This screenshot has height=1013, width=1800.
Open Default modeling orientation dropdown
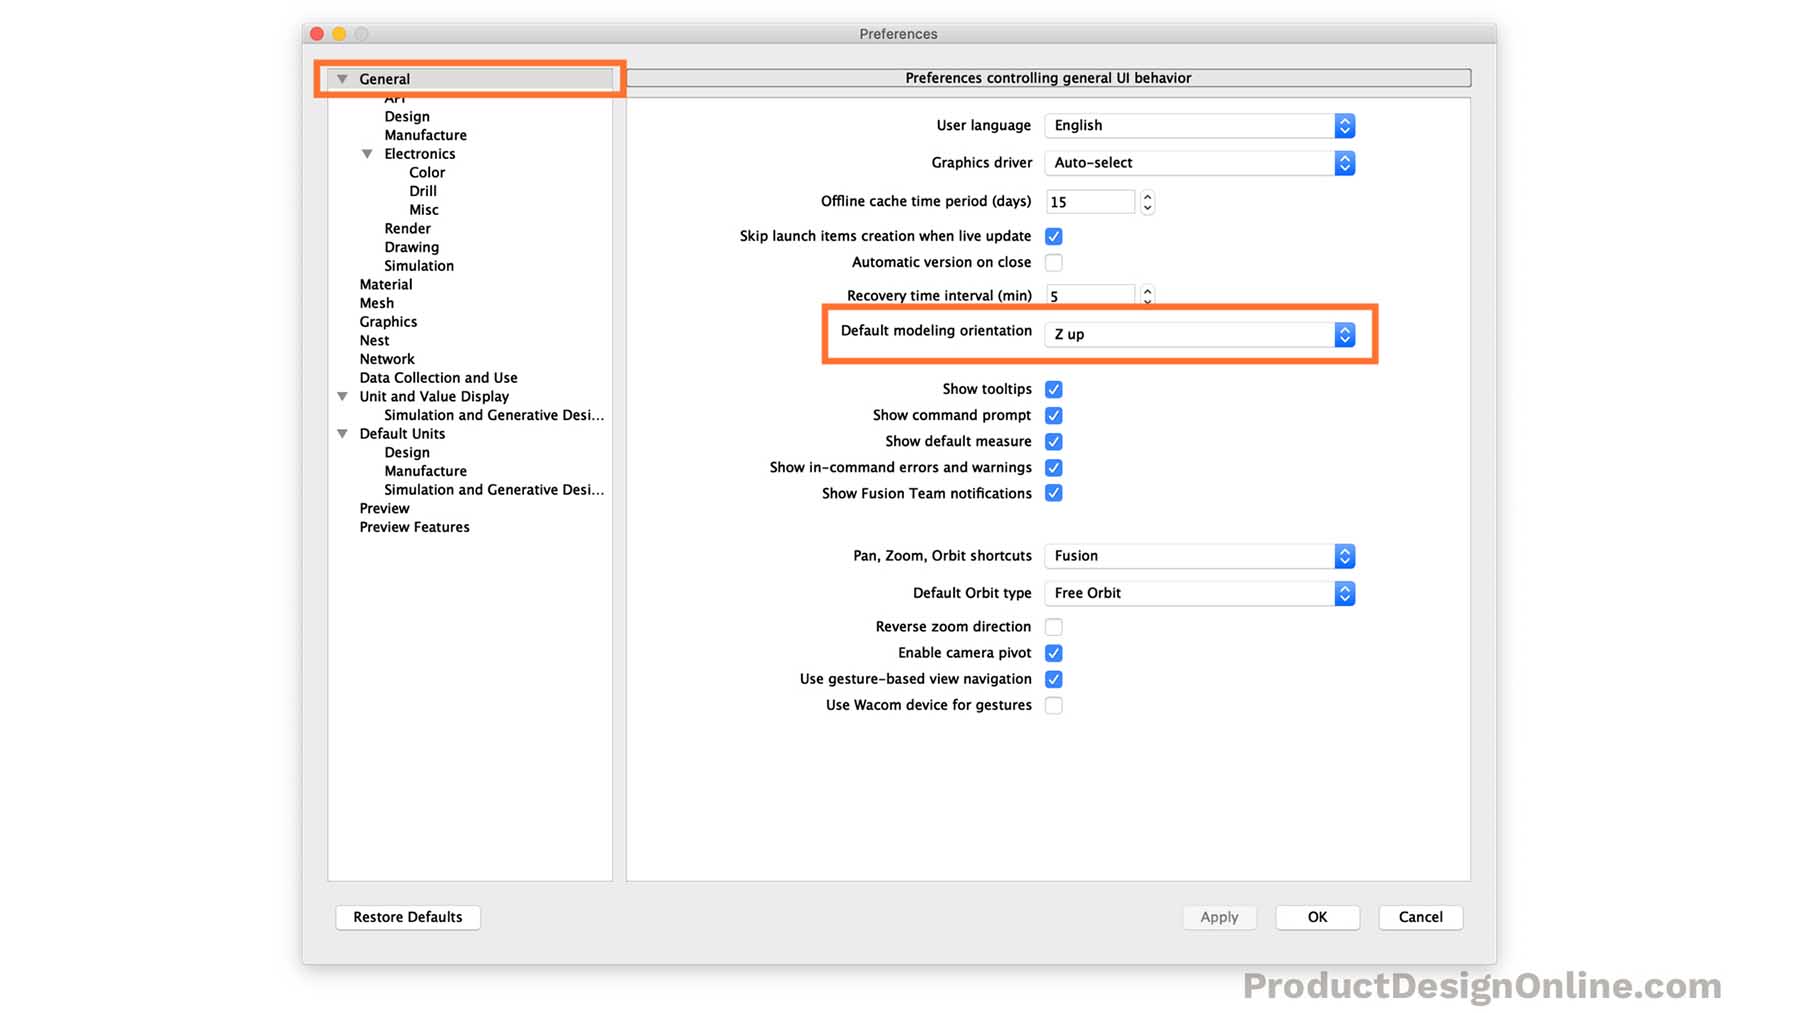point(1199,335)
